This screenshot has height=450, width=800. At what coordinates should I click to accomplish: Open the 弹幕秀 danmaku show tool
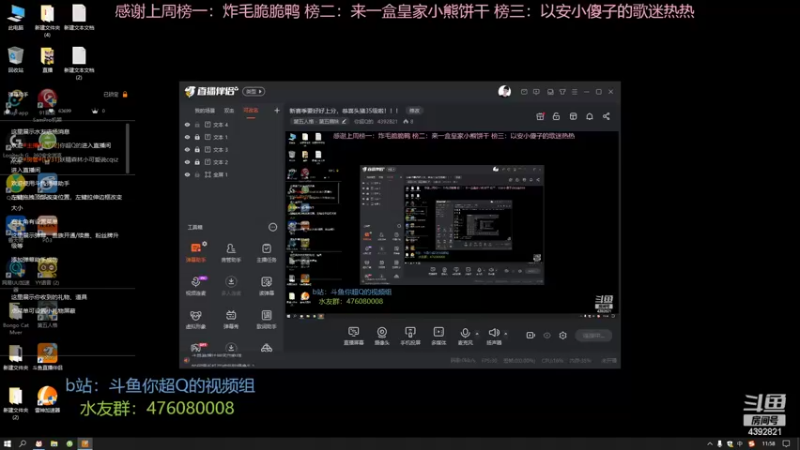[231, 319]
